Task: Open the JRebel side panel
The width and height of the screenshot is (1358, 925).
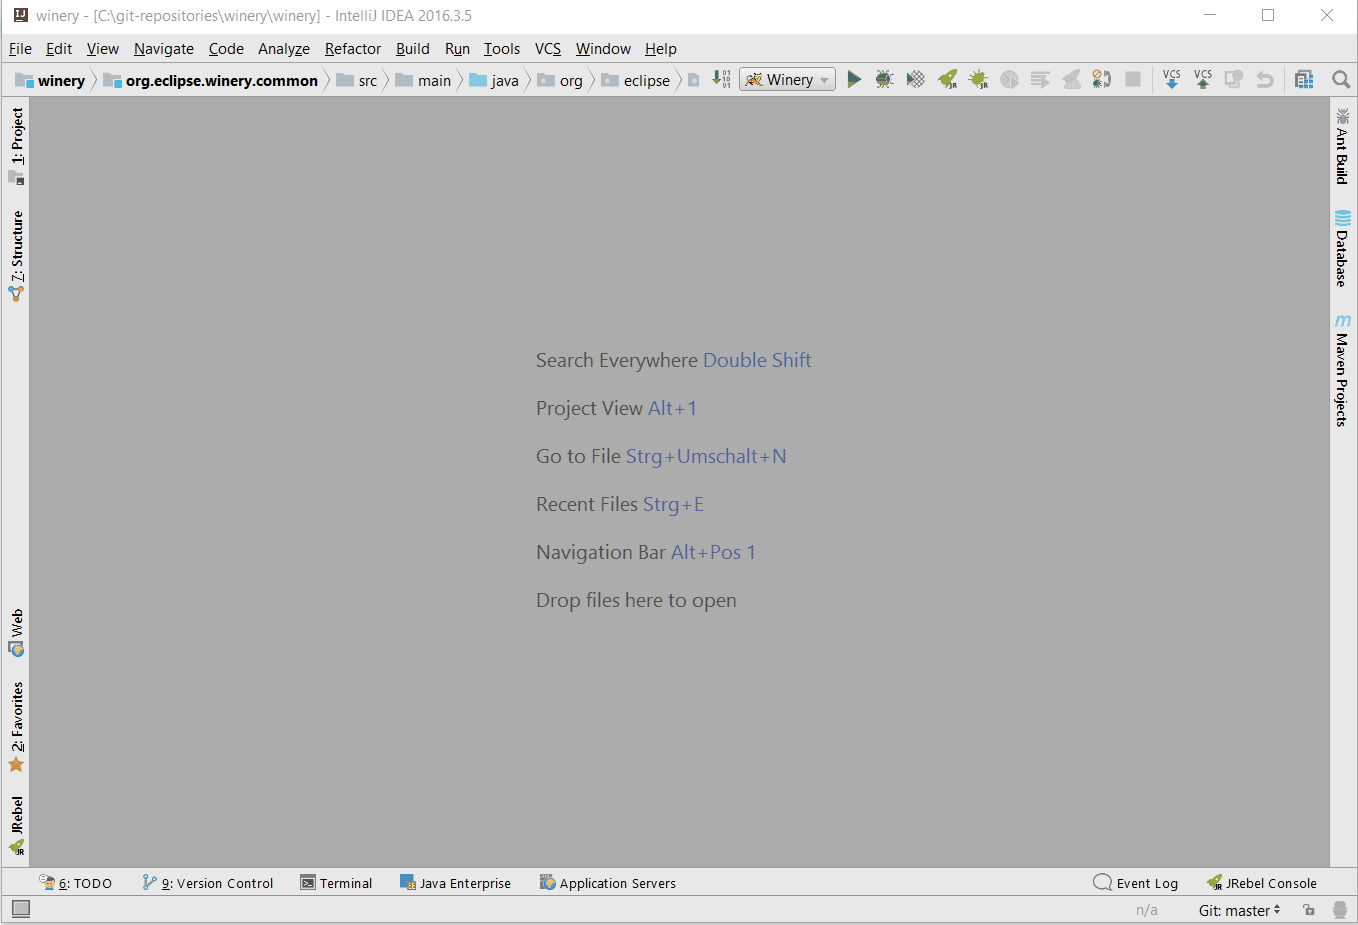Action: tap(16, 826)
